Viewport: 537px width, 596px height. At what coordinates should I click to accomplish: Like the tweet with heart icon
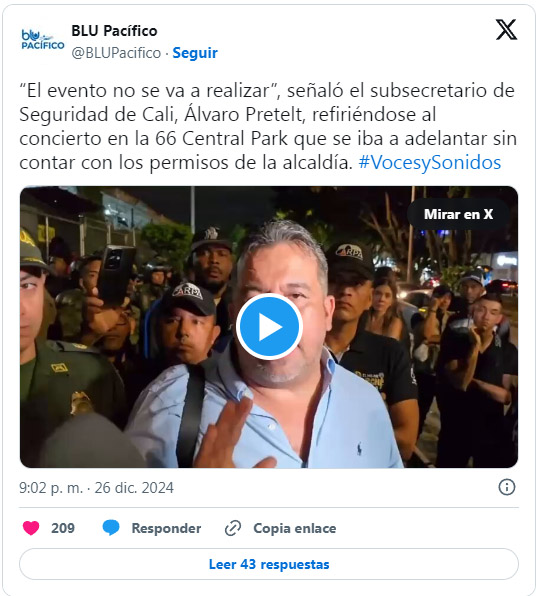point(31,528)
